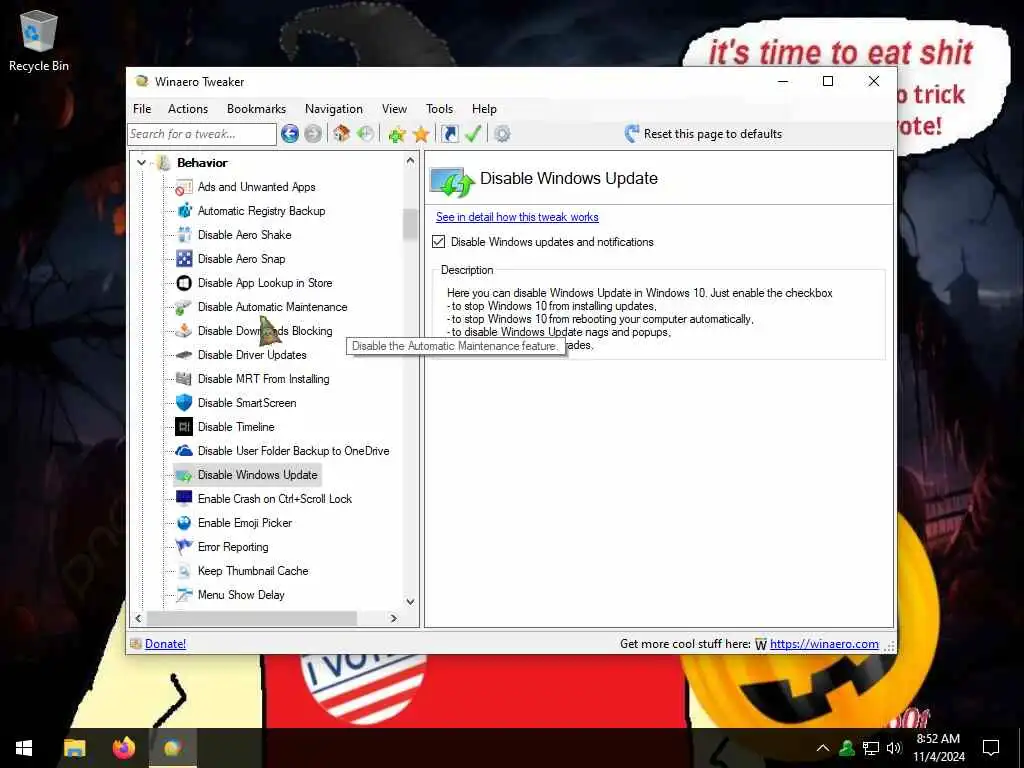Click the blue Back navigation arrow
Image resolution: width=1024 pixels, height=768 pixels.
coord(290,134)
